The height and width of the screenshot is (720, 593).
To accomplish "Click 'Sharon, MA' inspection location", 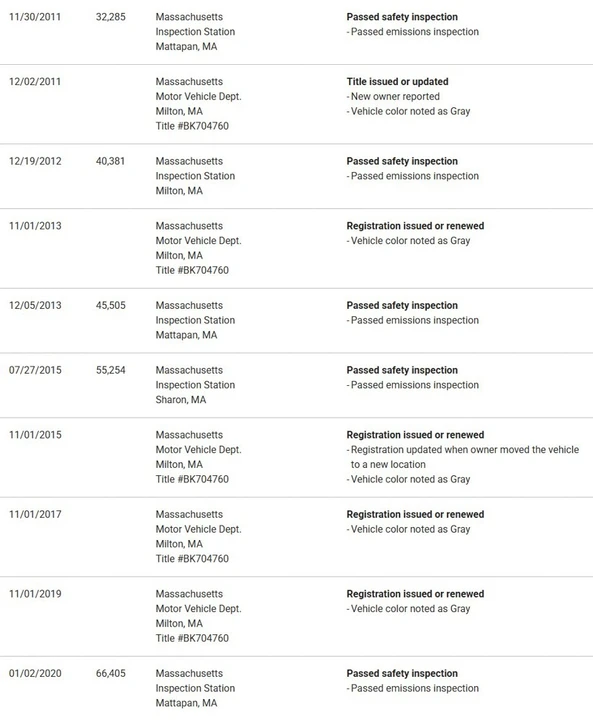I will click(181, 400).
